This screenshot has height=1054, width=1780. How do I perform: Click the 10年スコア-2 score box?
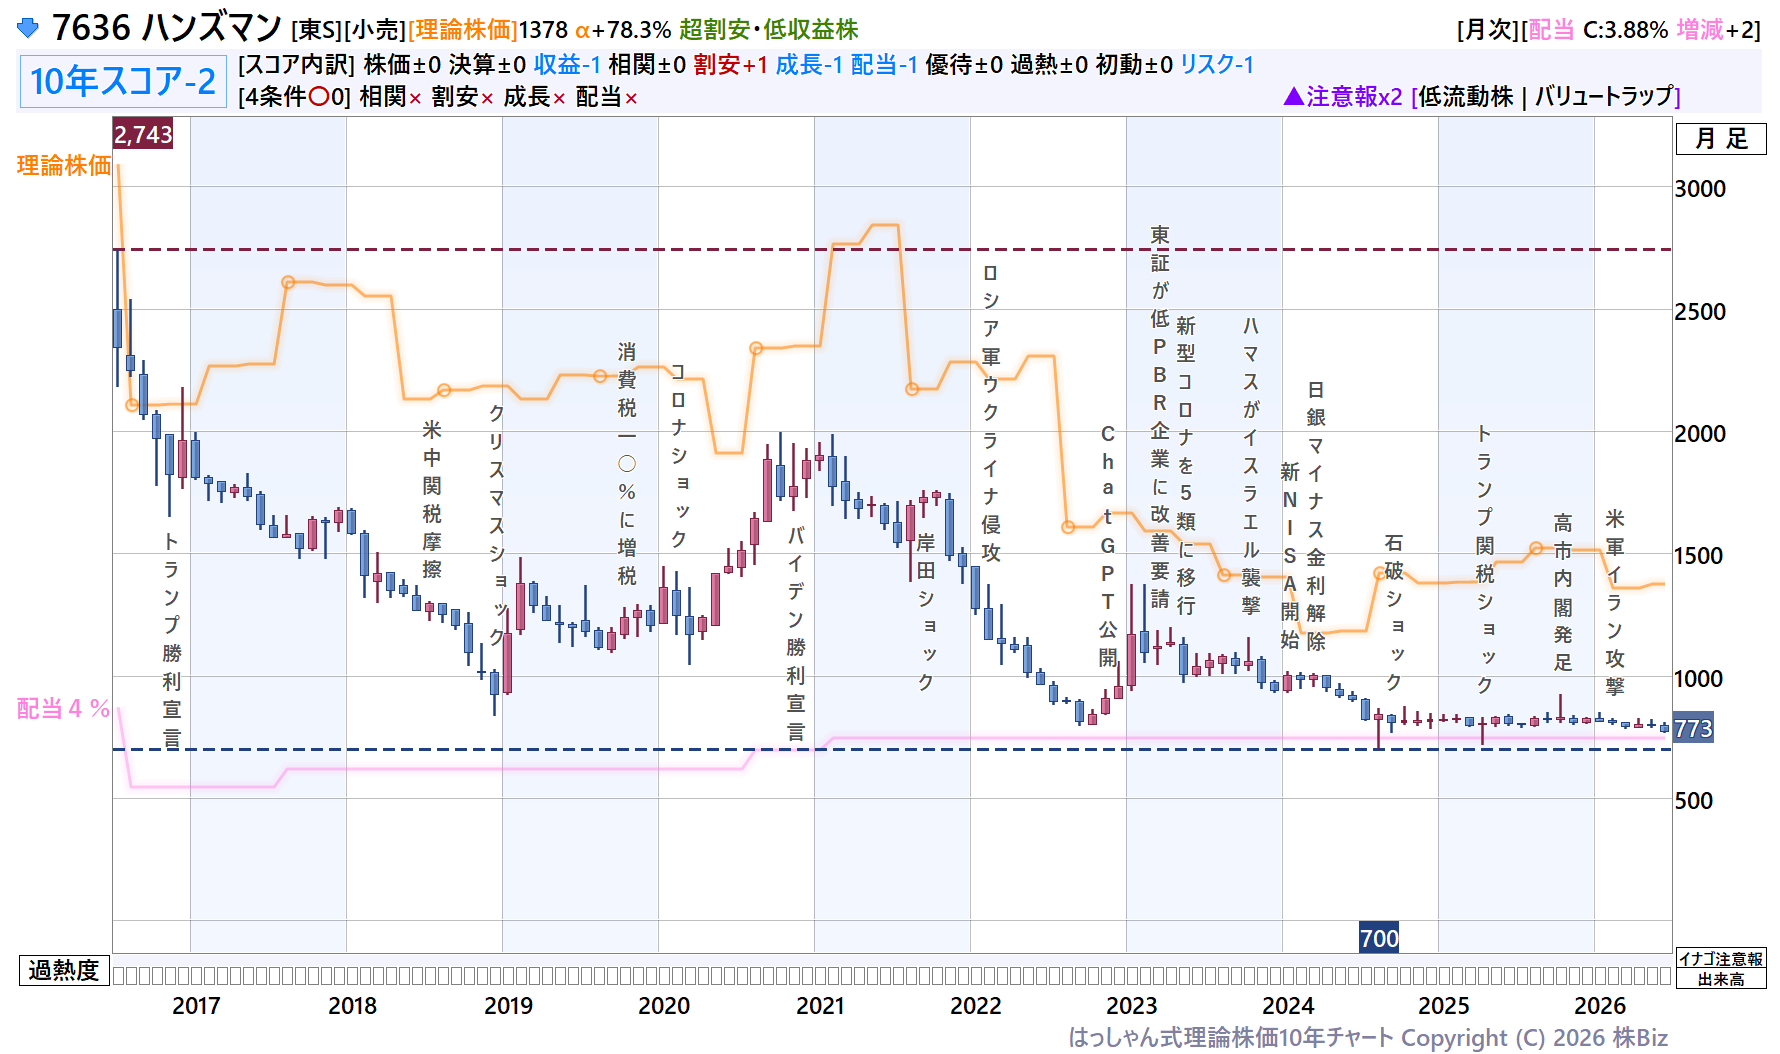123,81
